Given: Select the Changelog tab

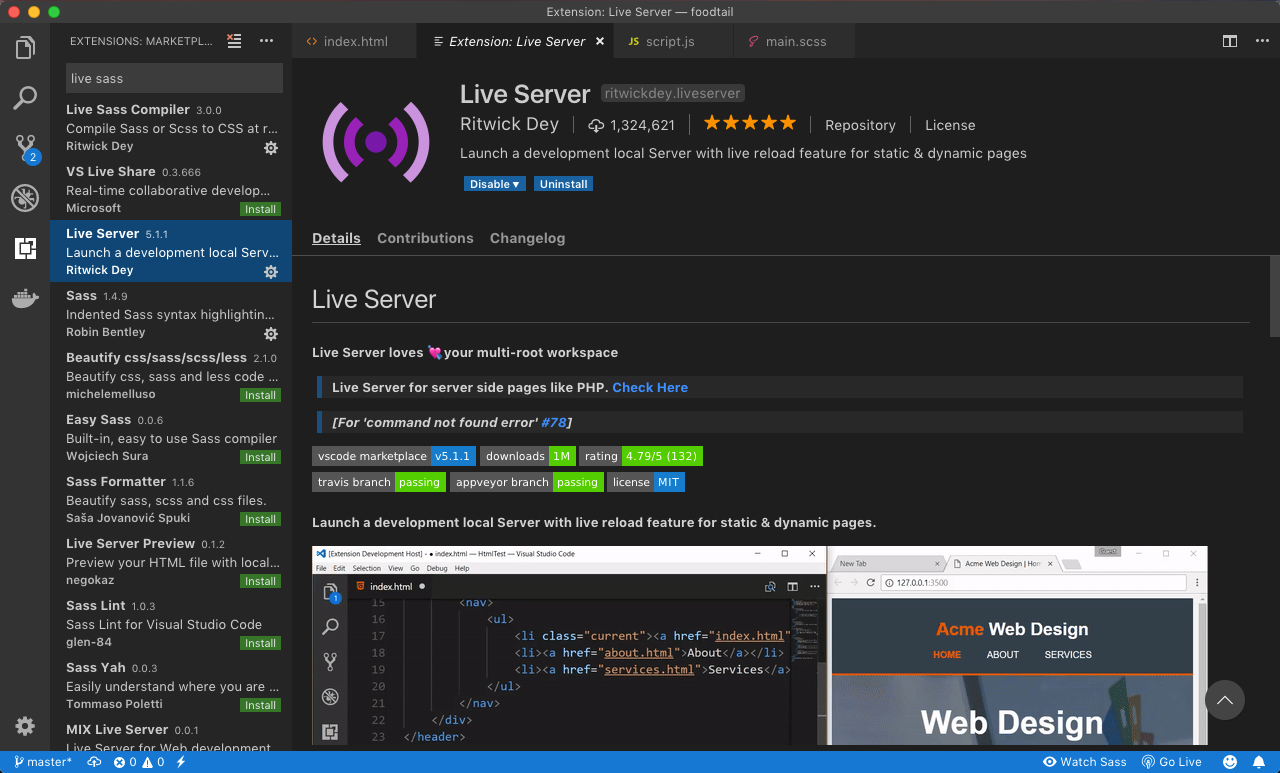Looking at the screenshot, I should coord(527,238).
